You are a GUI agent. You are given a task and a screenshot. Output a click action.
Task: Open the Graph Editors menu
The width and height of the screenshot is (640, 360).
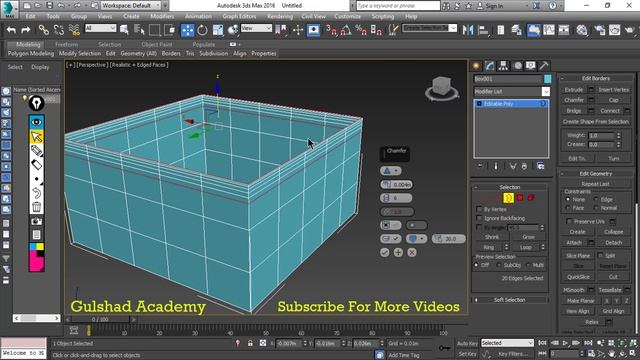pos(239,16)
